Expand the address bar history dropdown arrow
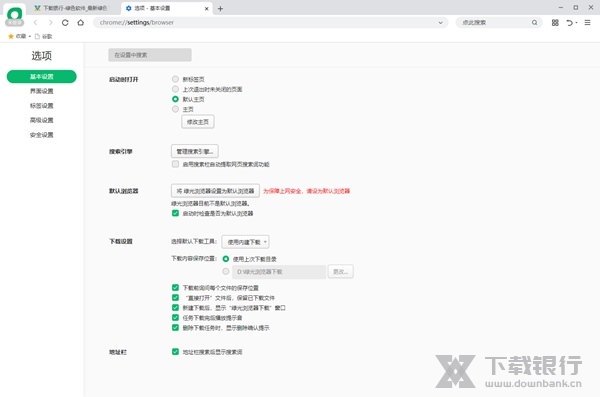This screenshot has height=397, width=600. 440,23
